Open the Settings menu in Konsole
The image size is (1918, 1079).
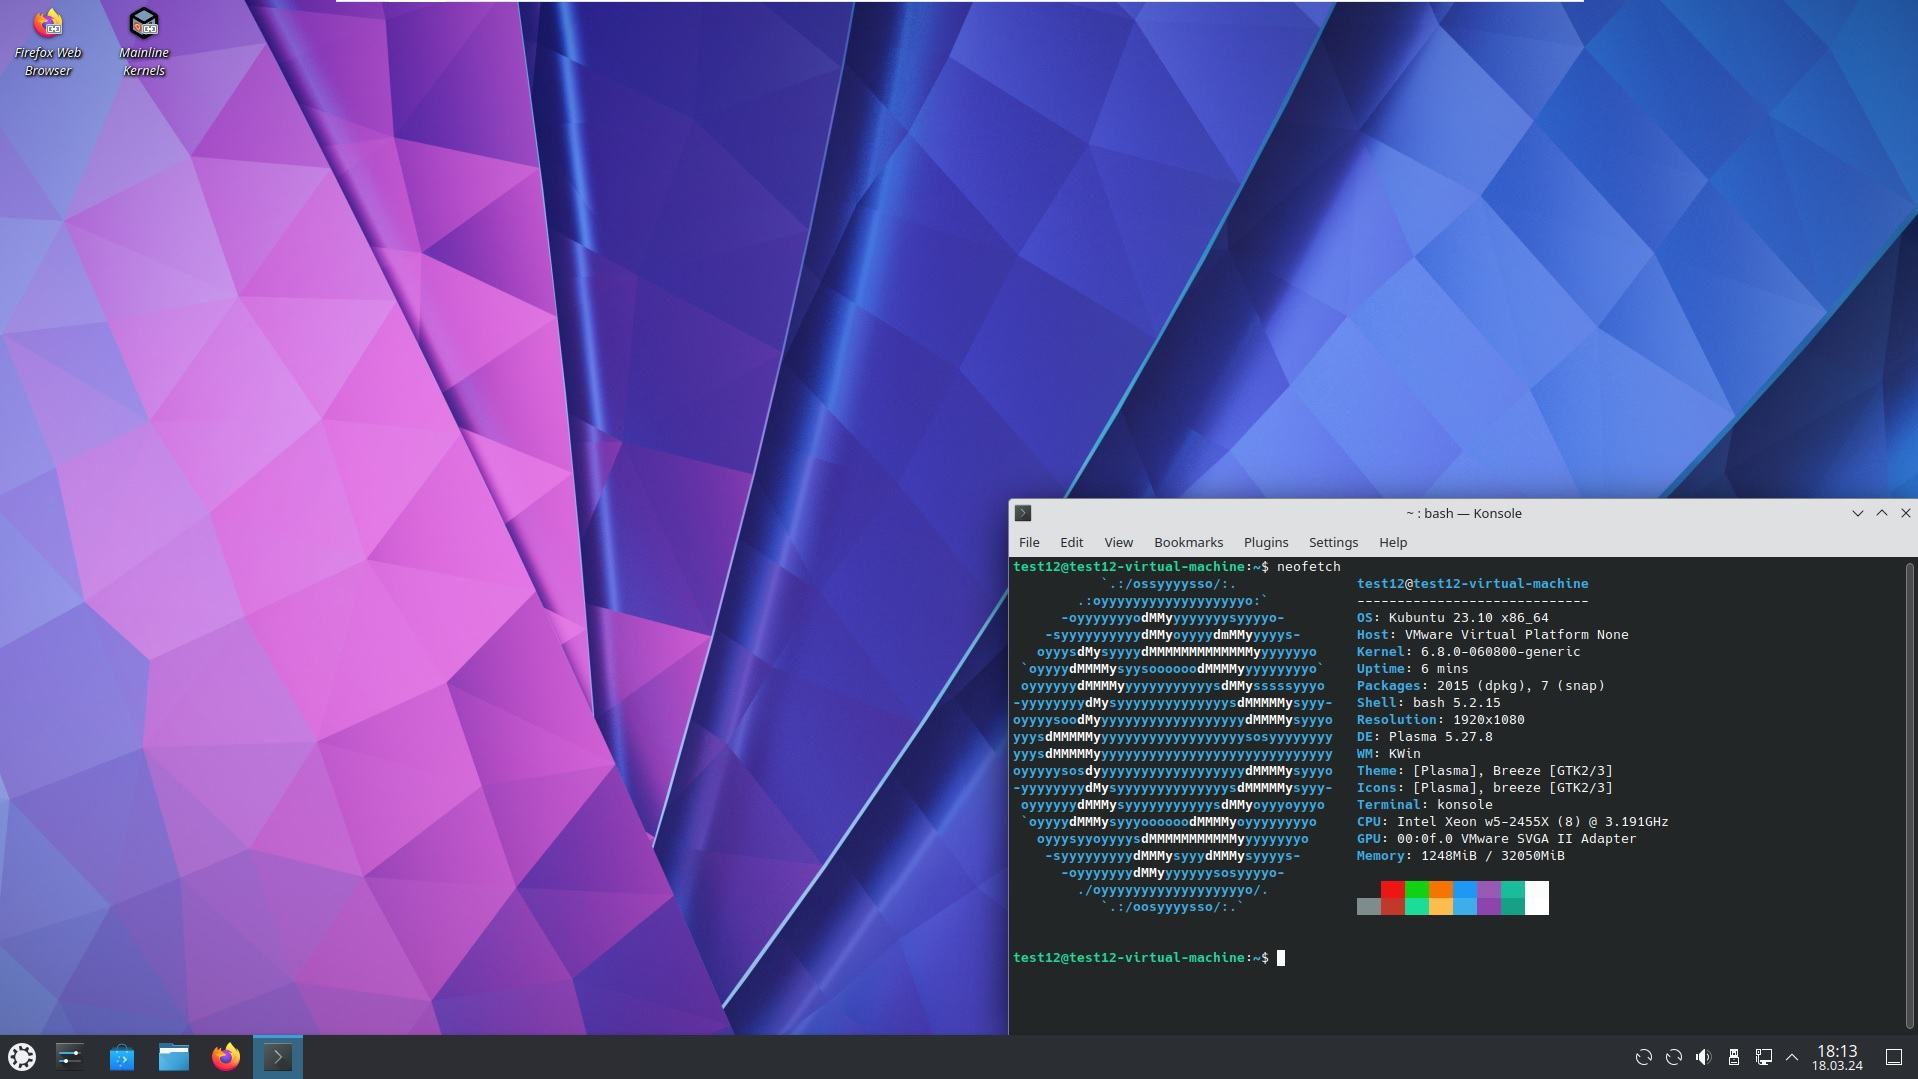(1333, 542)
